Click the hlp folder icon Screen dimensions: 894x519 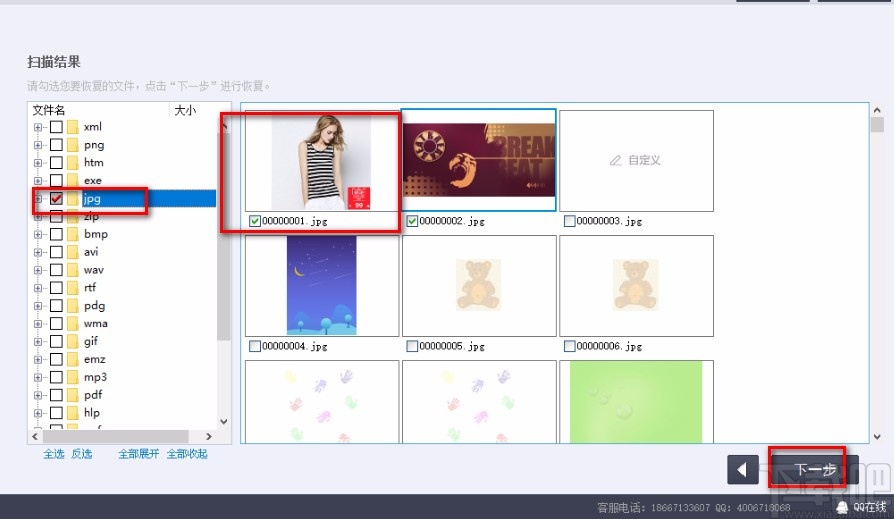click(72, 413)
